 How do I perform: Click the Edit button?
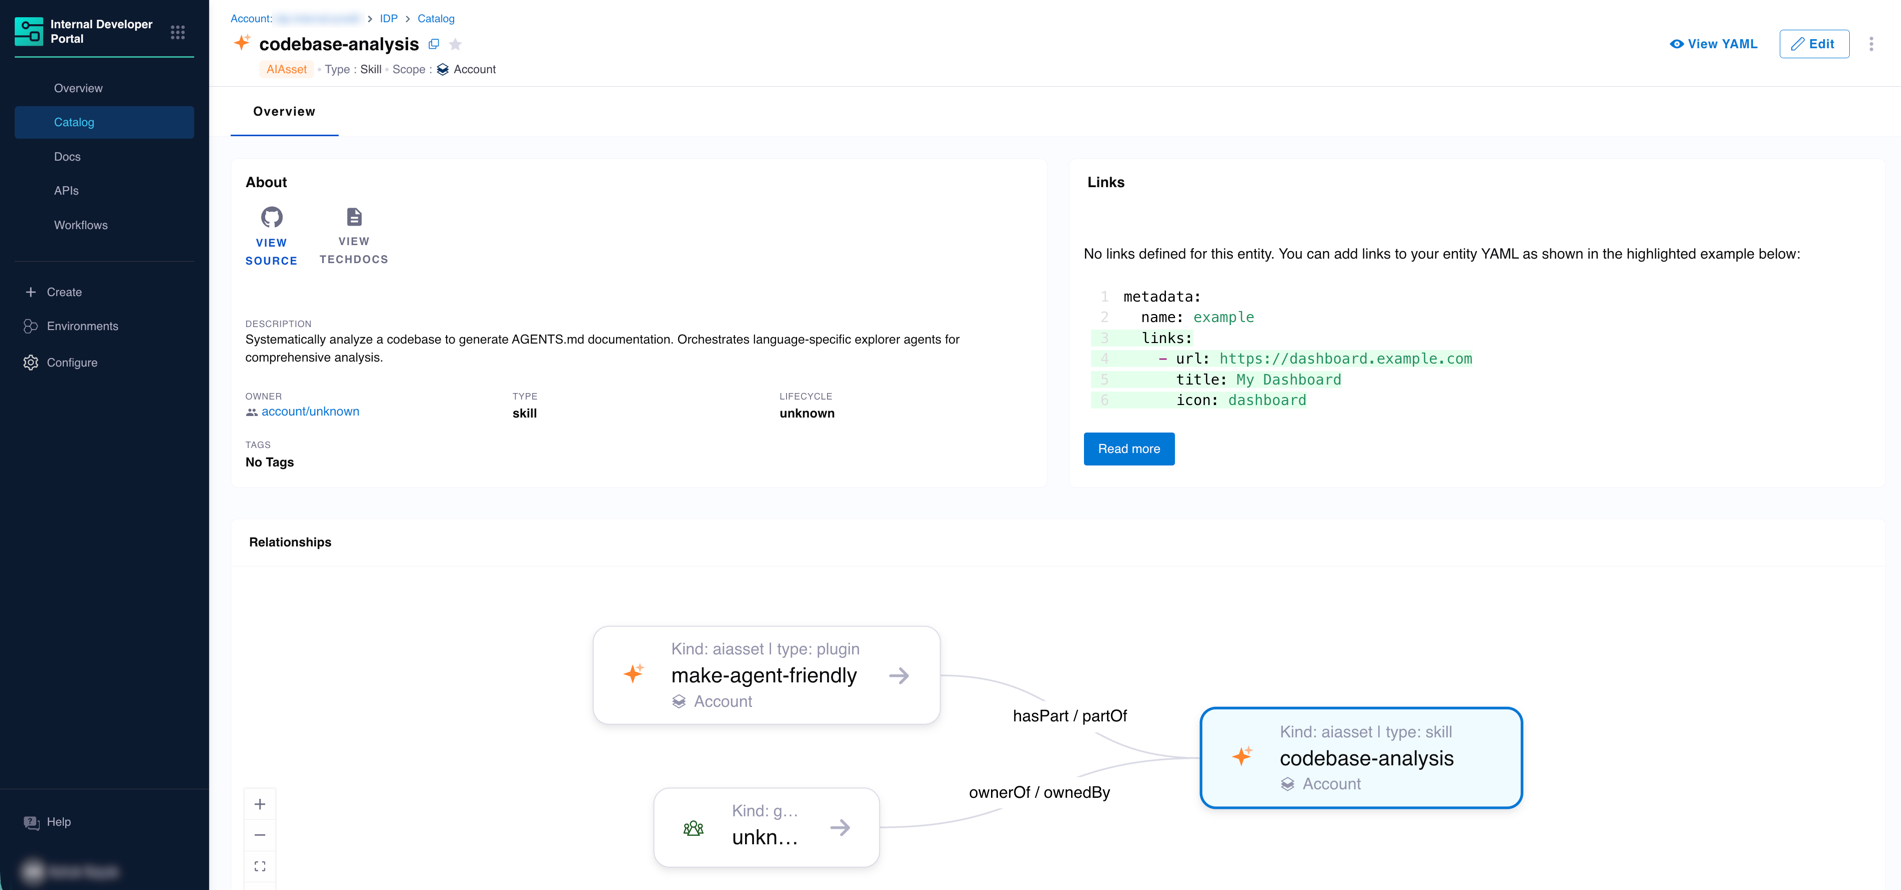point(1813,44)
